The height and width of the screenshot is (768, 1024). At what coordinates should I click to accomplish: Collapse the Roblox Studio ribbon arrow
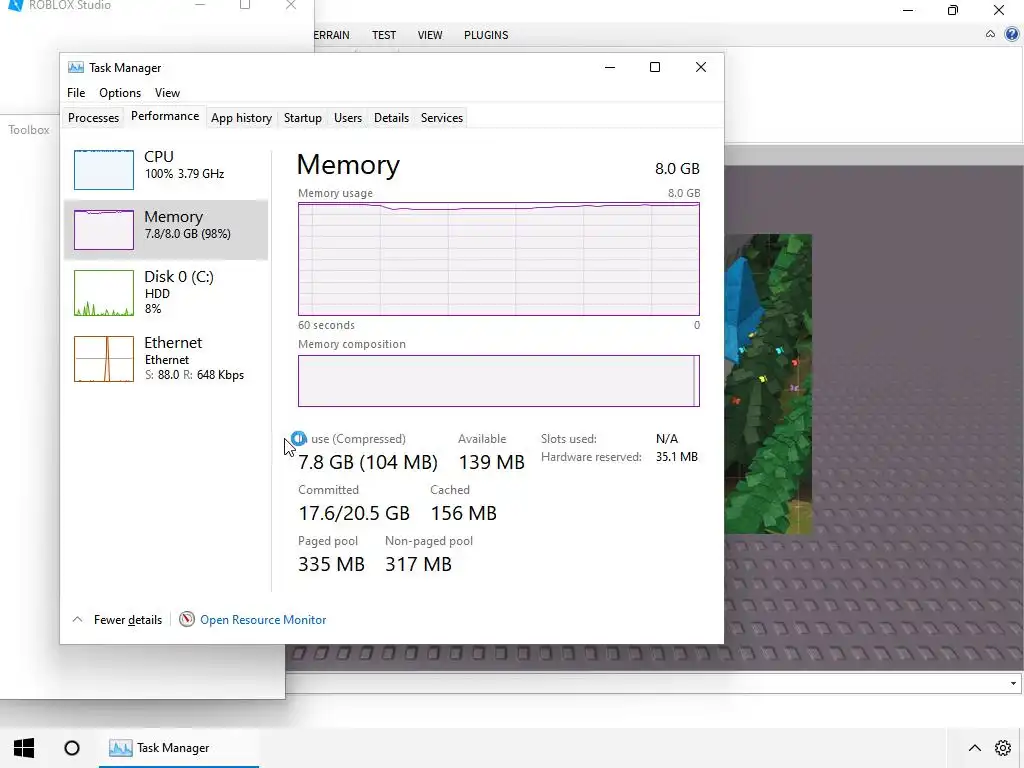point(991,34)
